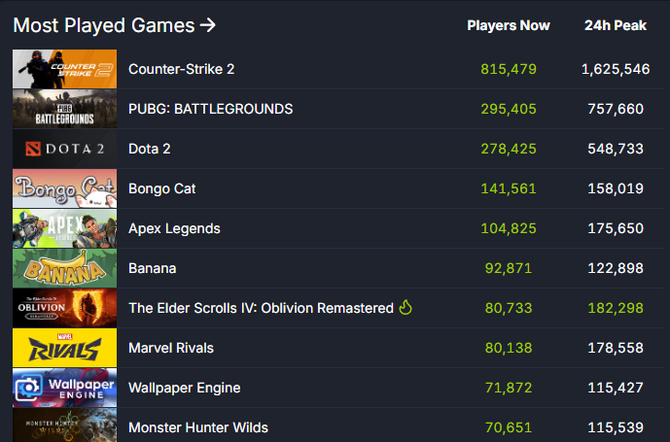The width and height of the screenshot is (670, 442).
Task: Click the Players Now column header
Action: click(508, 25)
